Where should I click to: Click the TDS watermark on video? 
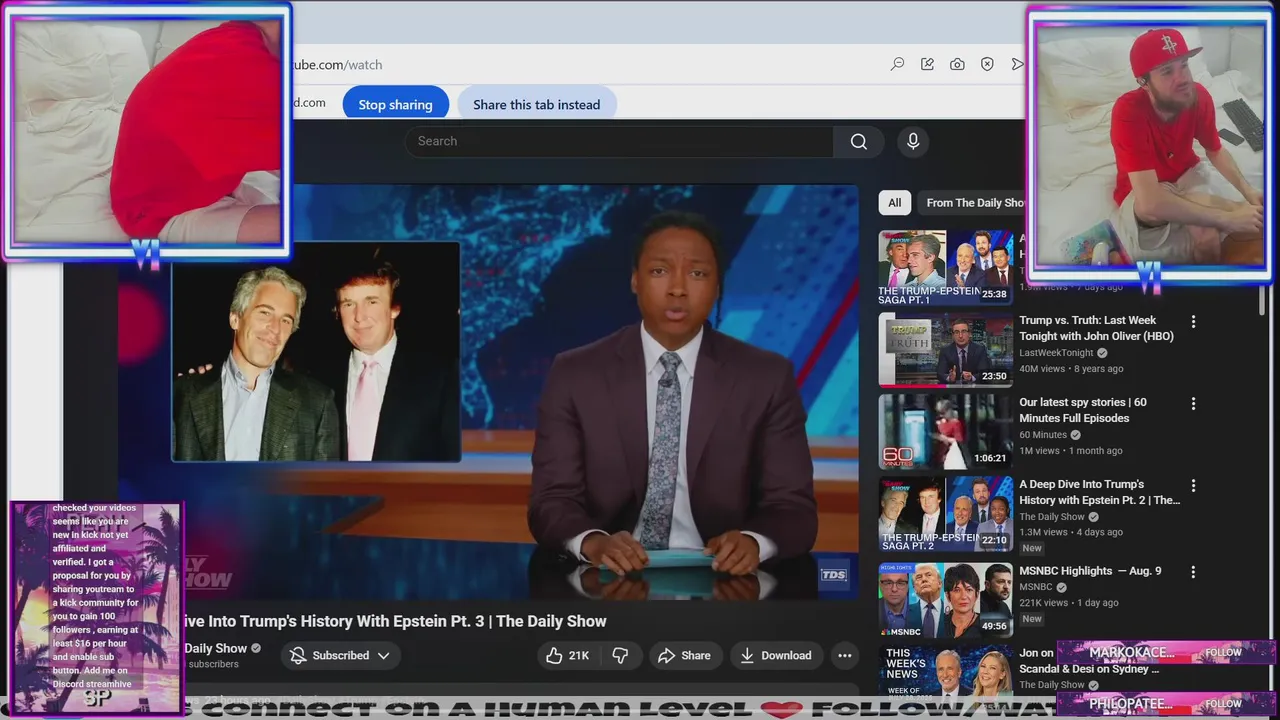click(x=833, y=574)
